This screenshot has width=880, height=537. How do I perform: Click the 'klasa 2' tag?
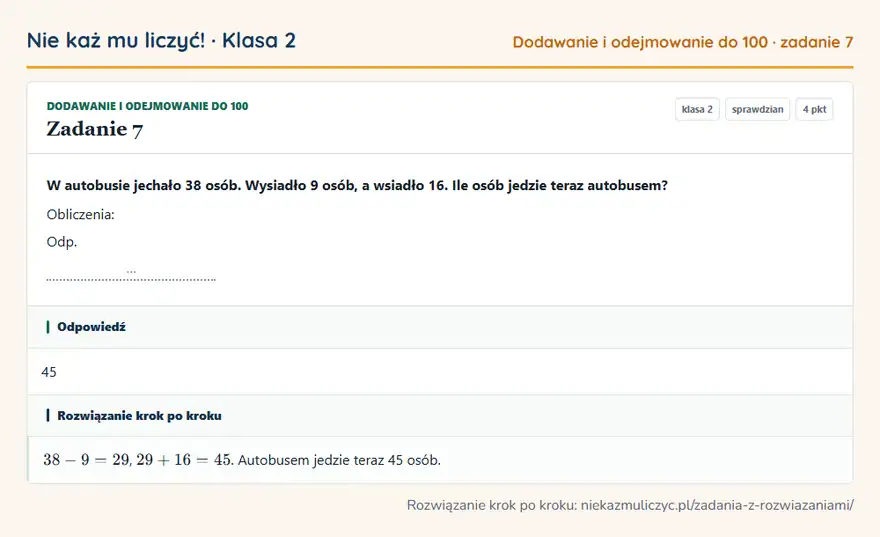(697, 109)
